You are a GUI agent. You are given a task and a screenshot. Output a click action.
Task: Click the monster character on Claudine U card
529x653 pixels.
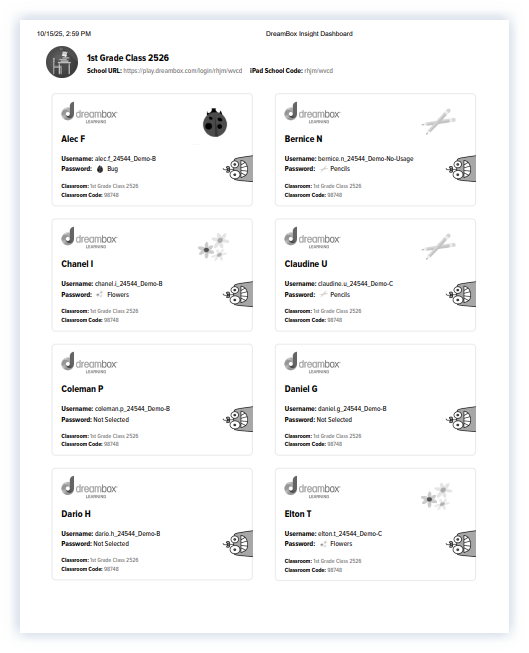[x=462, y=294]
